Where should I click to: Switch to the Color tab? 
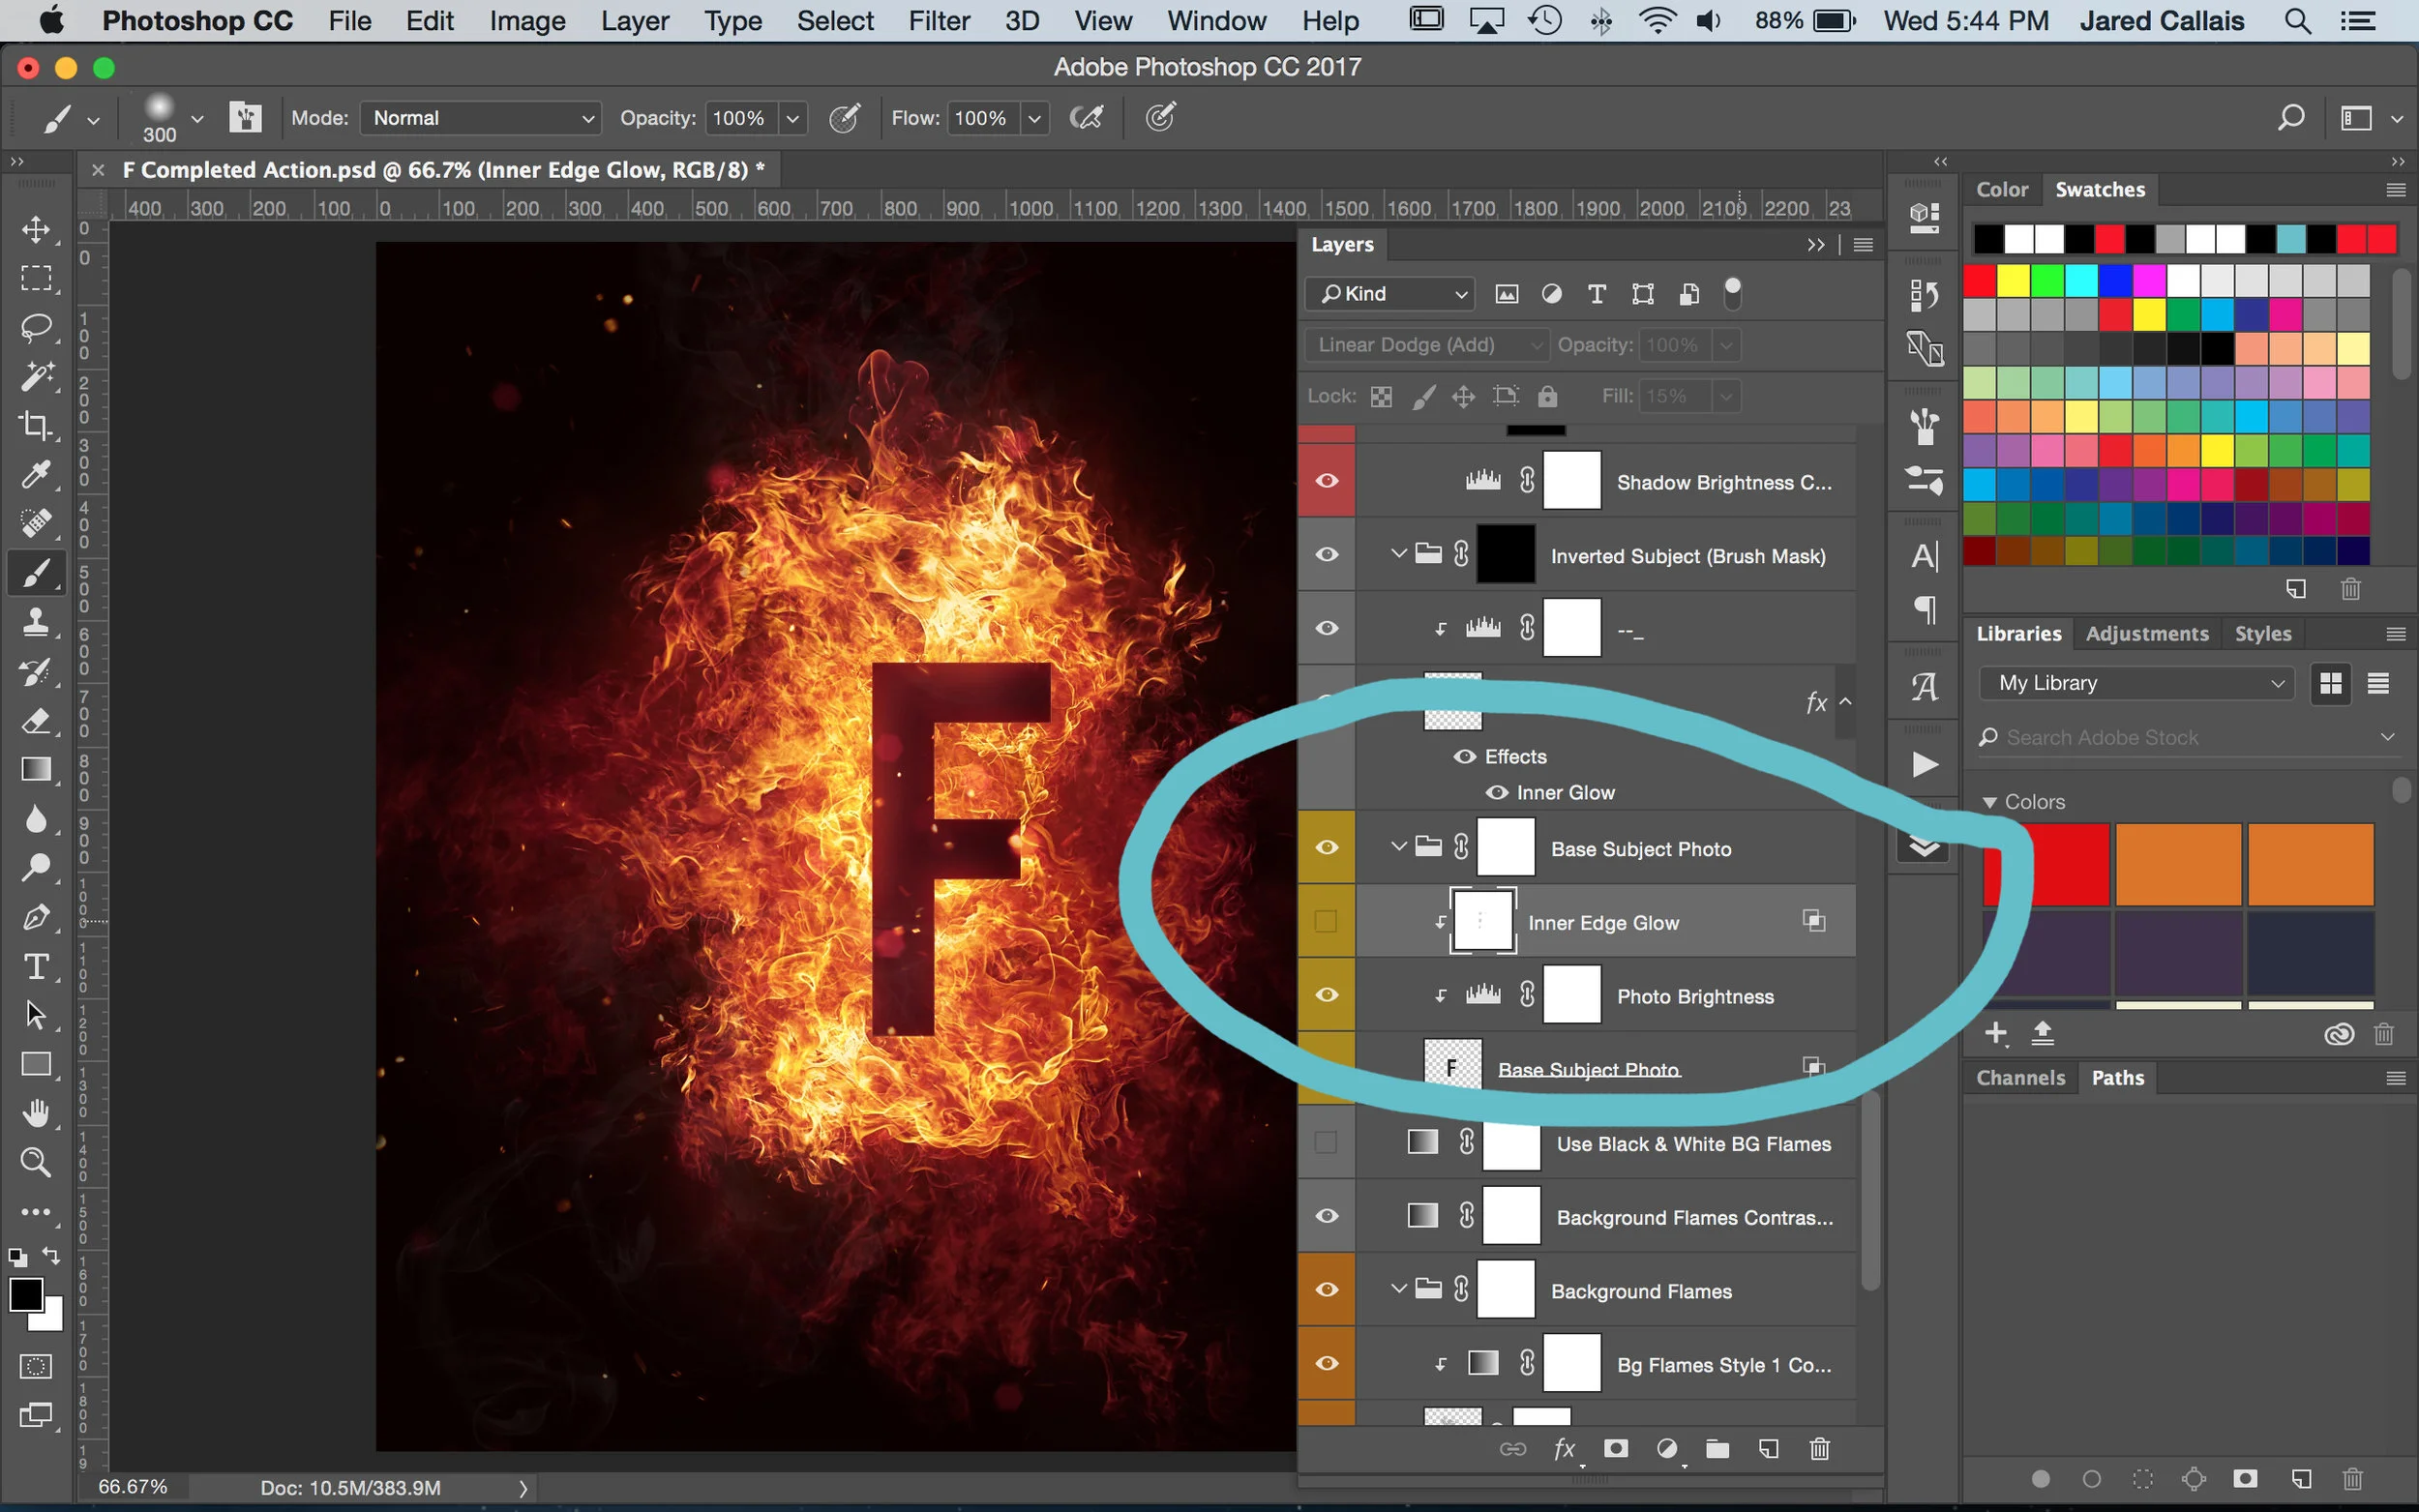pyautogui.click(x=2002, y=189)
